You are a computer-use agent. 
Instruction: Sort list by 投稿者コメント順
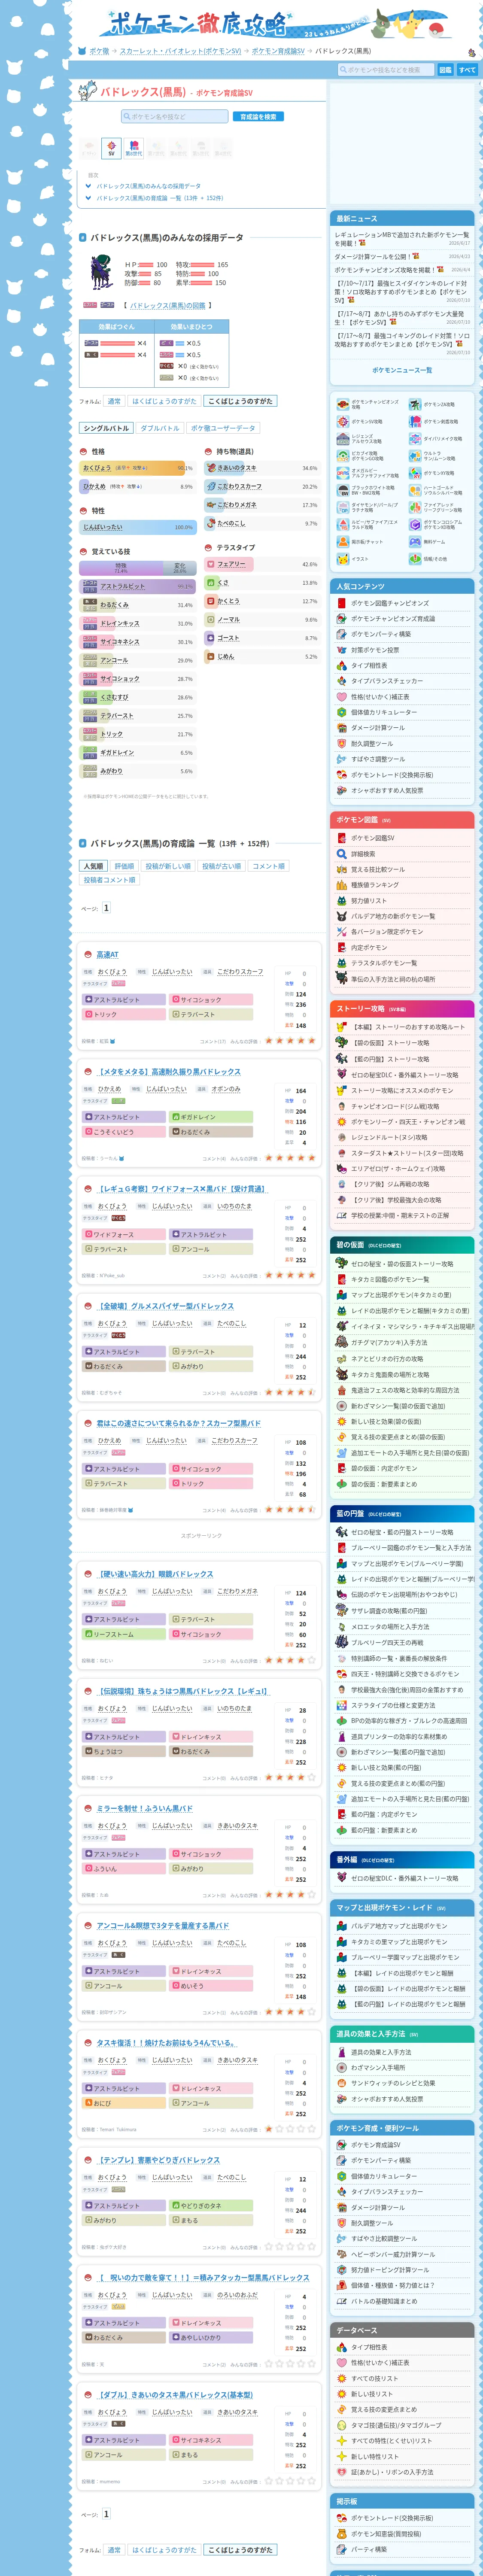click(109, 880)
